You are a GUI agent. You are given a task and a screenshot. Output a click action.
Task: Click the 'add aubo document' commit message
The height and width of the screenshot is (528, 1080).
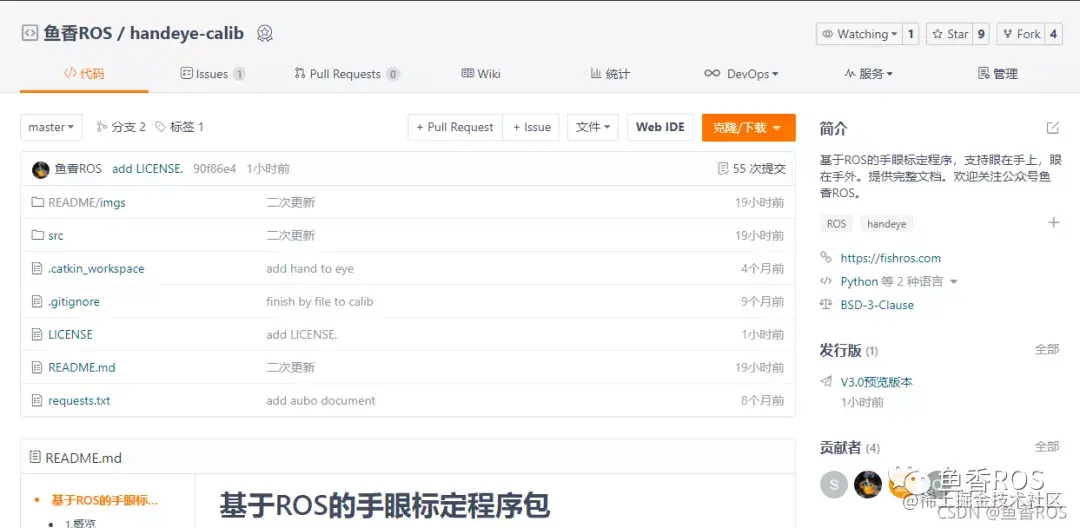[321, 401]
